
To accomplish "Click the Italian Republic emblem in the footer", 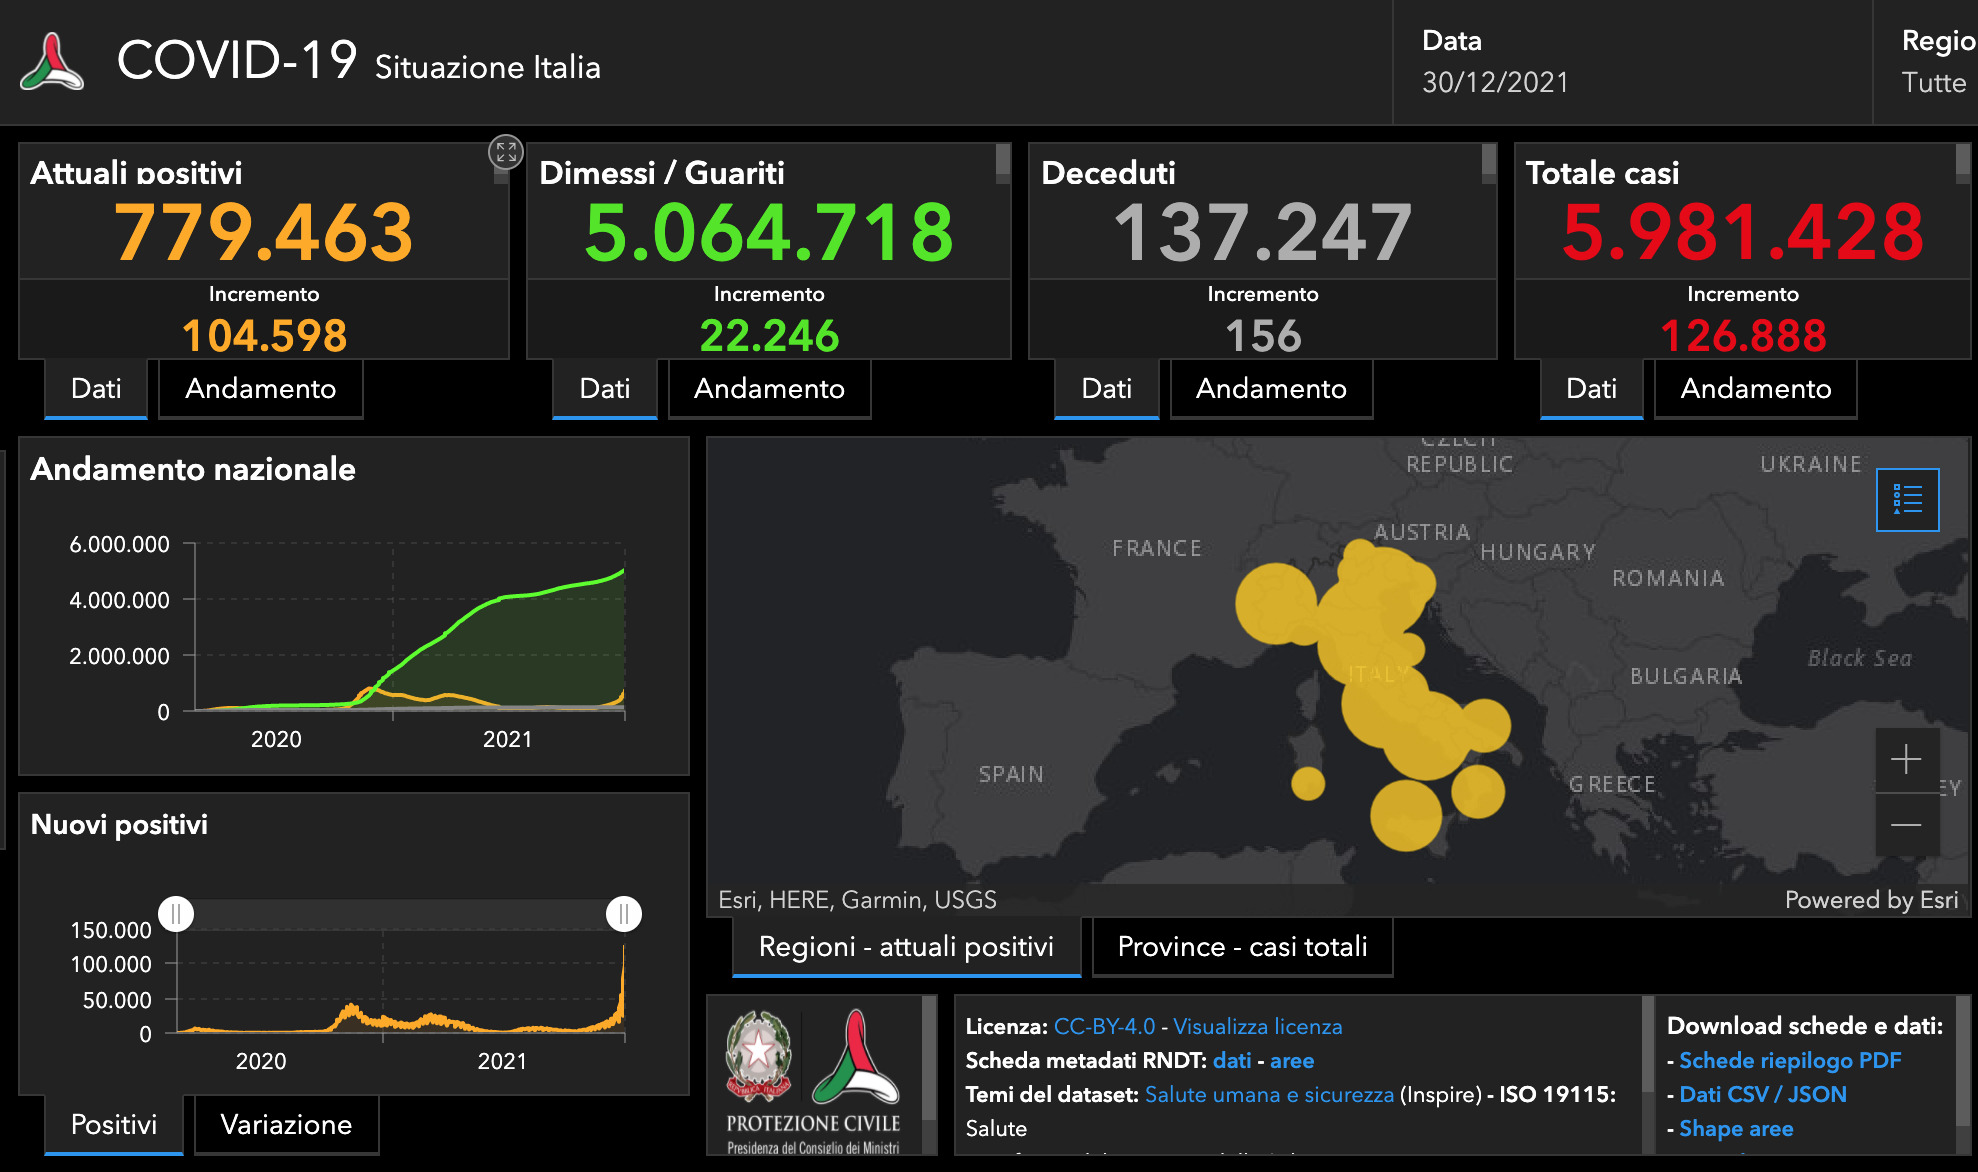I will pos(758,1056).
